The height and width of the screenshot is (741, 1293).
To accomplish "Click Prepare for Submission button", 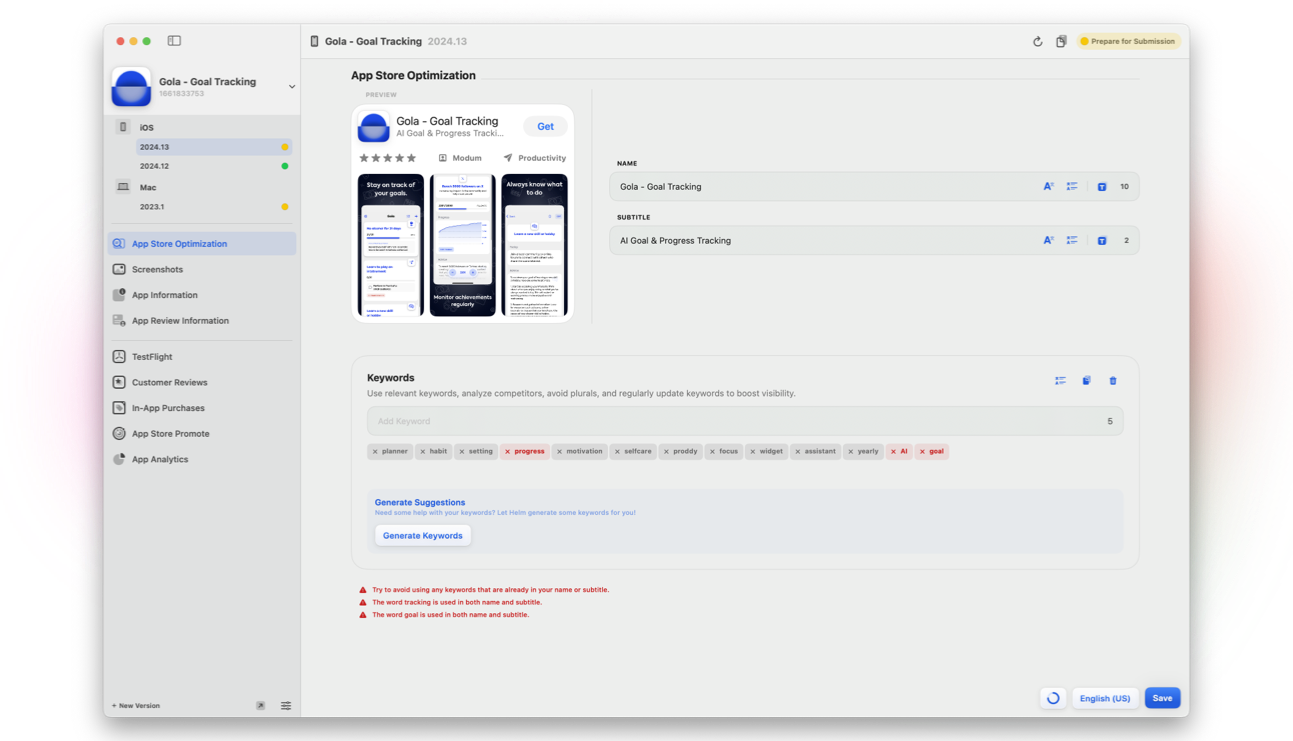I will coord(1127,41).
